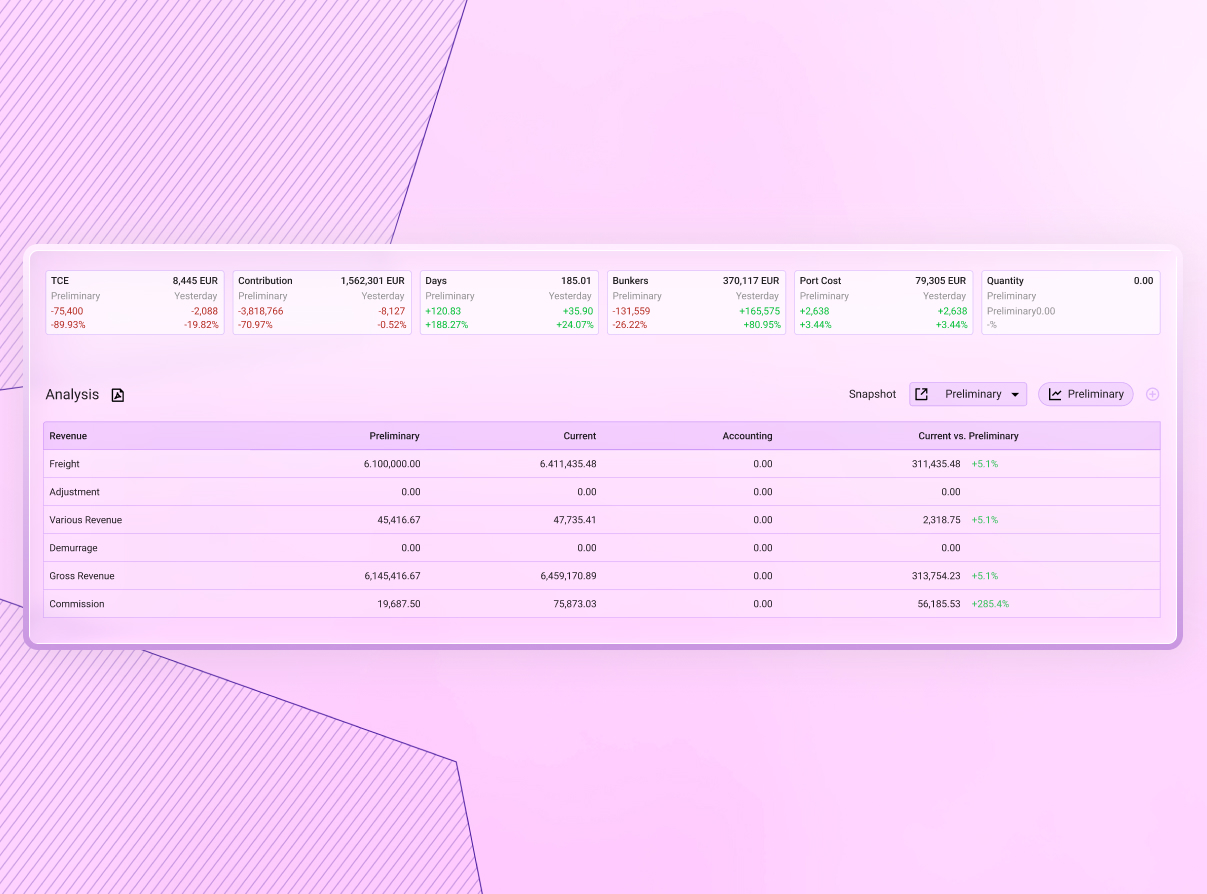Click the -75,400 TCE preliminary change
This screenshot has width=1207, height=894.
[x=67, y=311]
